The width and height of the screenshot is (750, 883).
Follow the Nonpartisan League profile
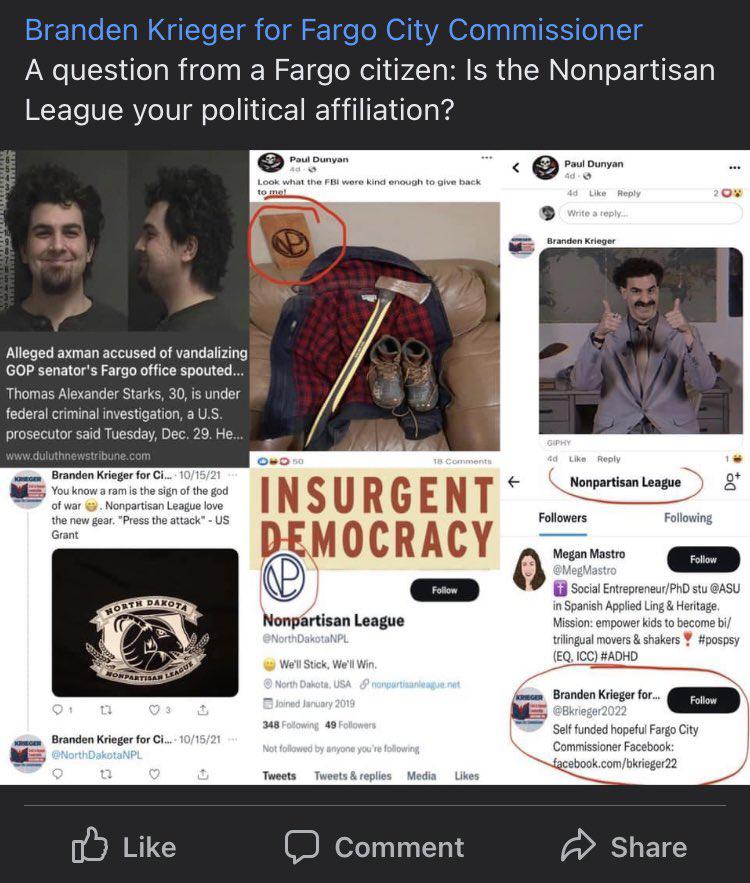coord(444,590)
